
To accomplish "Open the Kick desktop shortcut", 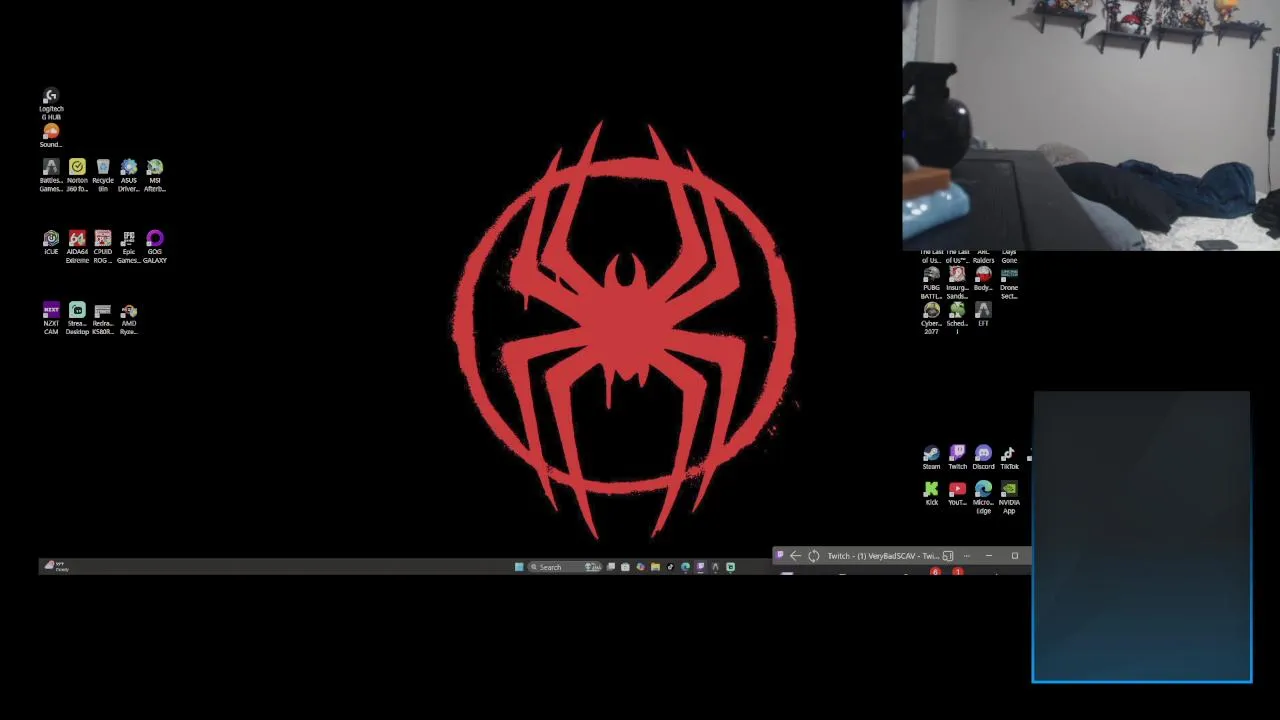I will [932, 494].
